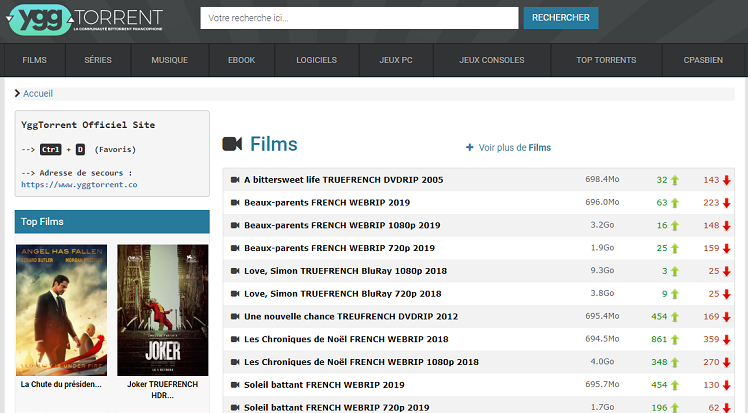Click camera icon of Une nouvelle chance

click(x=235, y=316)
